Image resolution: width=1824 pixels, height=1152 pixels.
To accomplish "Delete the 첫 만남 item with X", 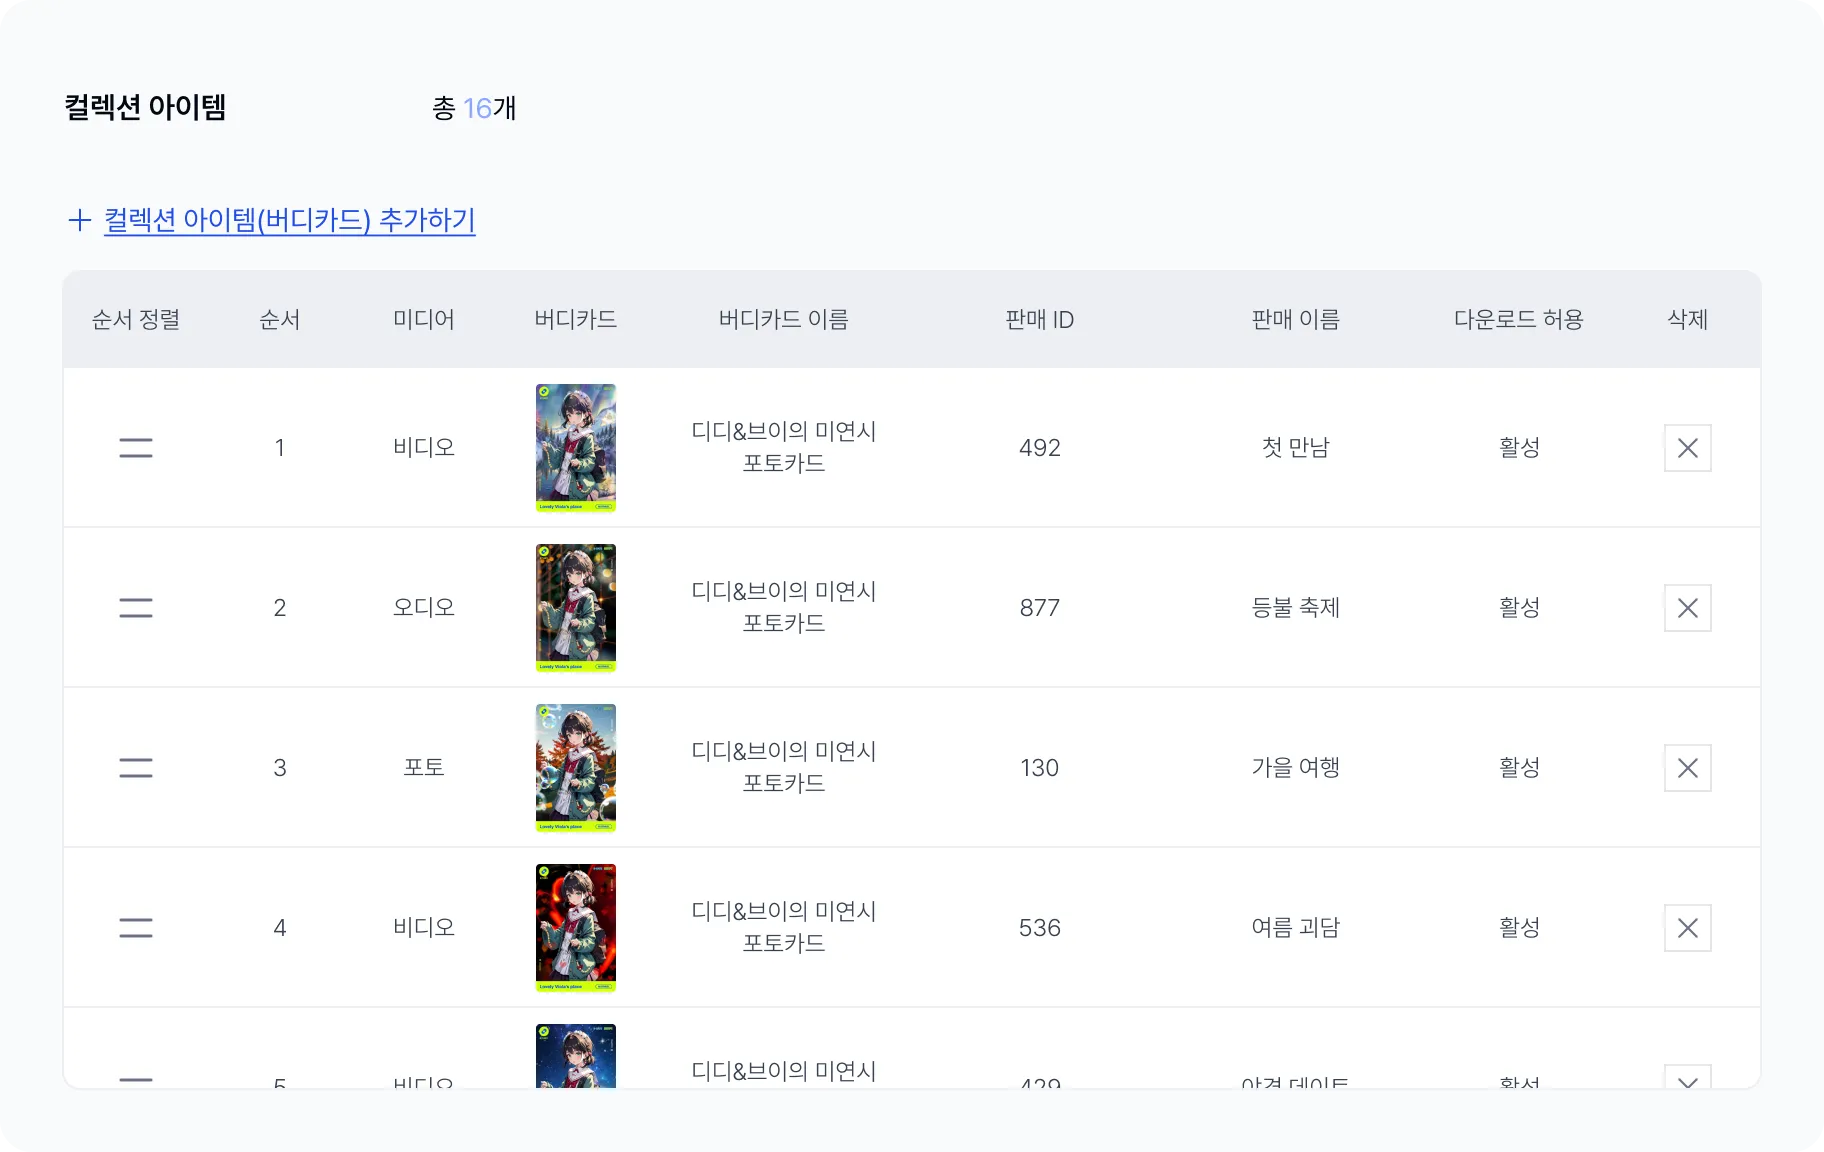I will tap(1688, 448).
